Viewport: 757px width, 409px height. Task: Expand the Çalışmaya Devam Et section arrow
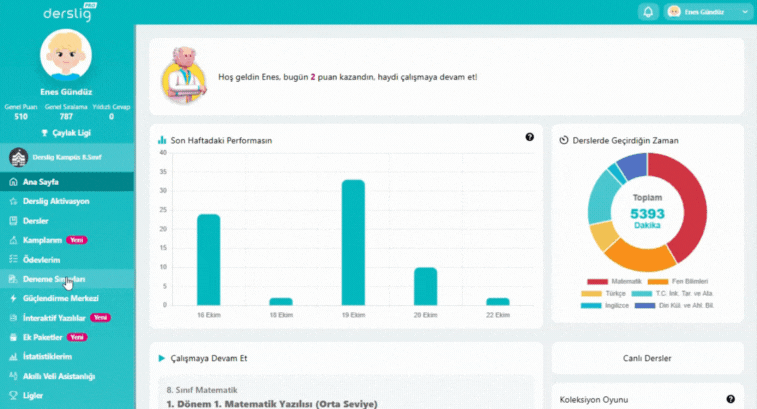161,357
